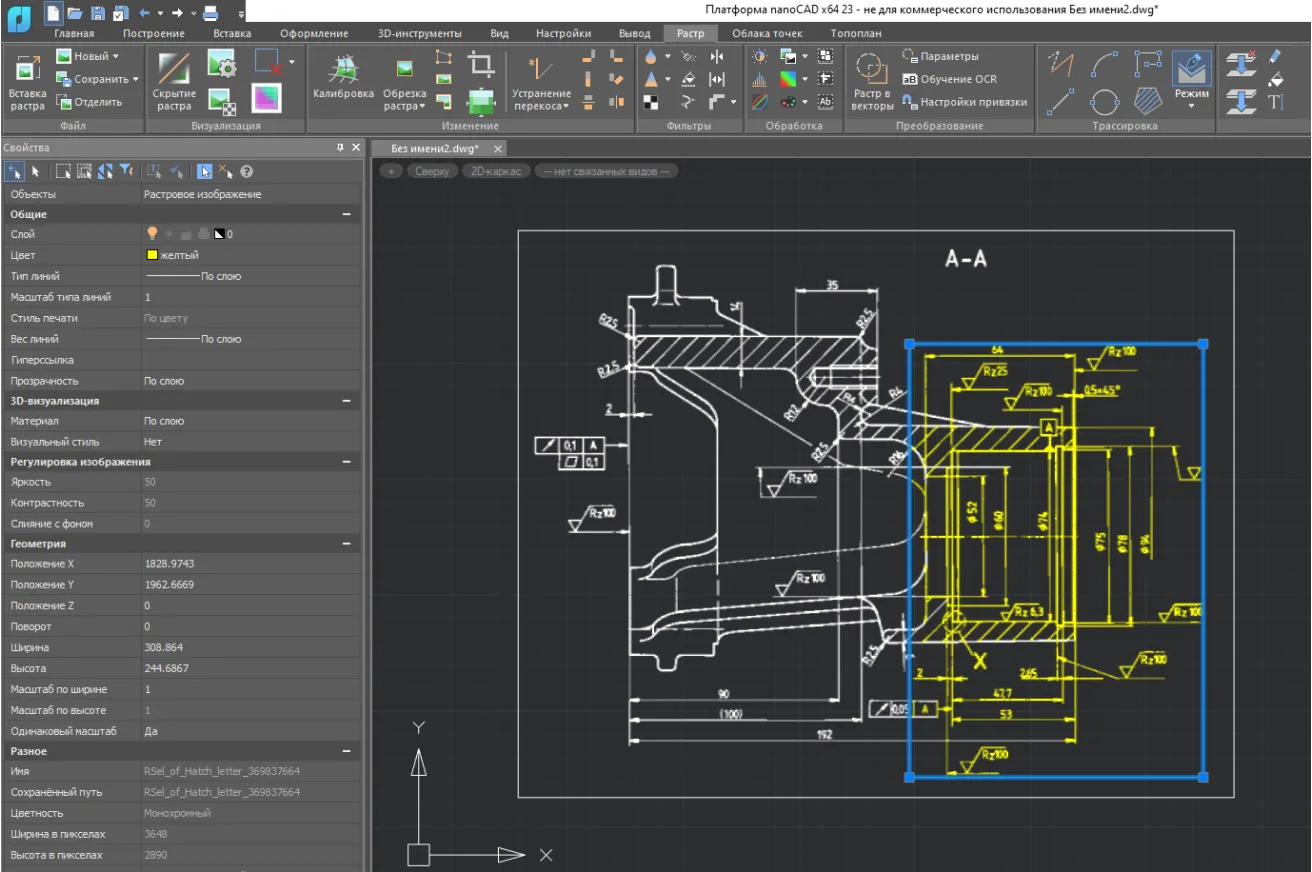Click the 2D-каркас button
The width and height of the screenshot is (1312, 872).
(496, 170)
